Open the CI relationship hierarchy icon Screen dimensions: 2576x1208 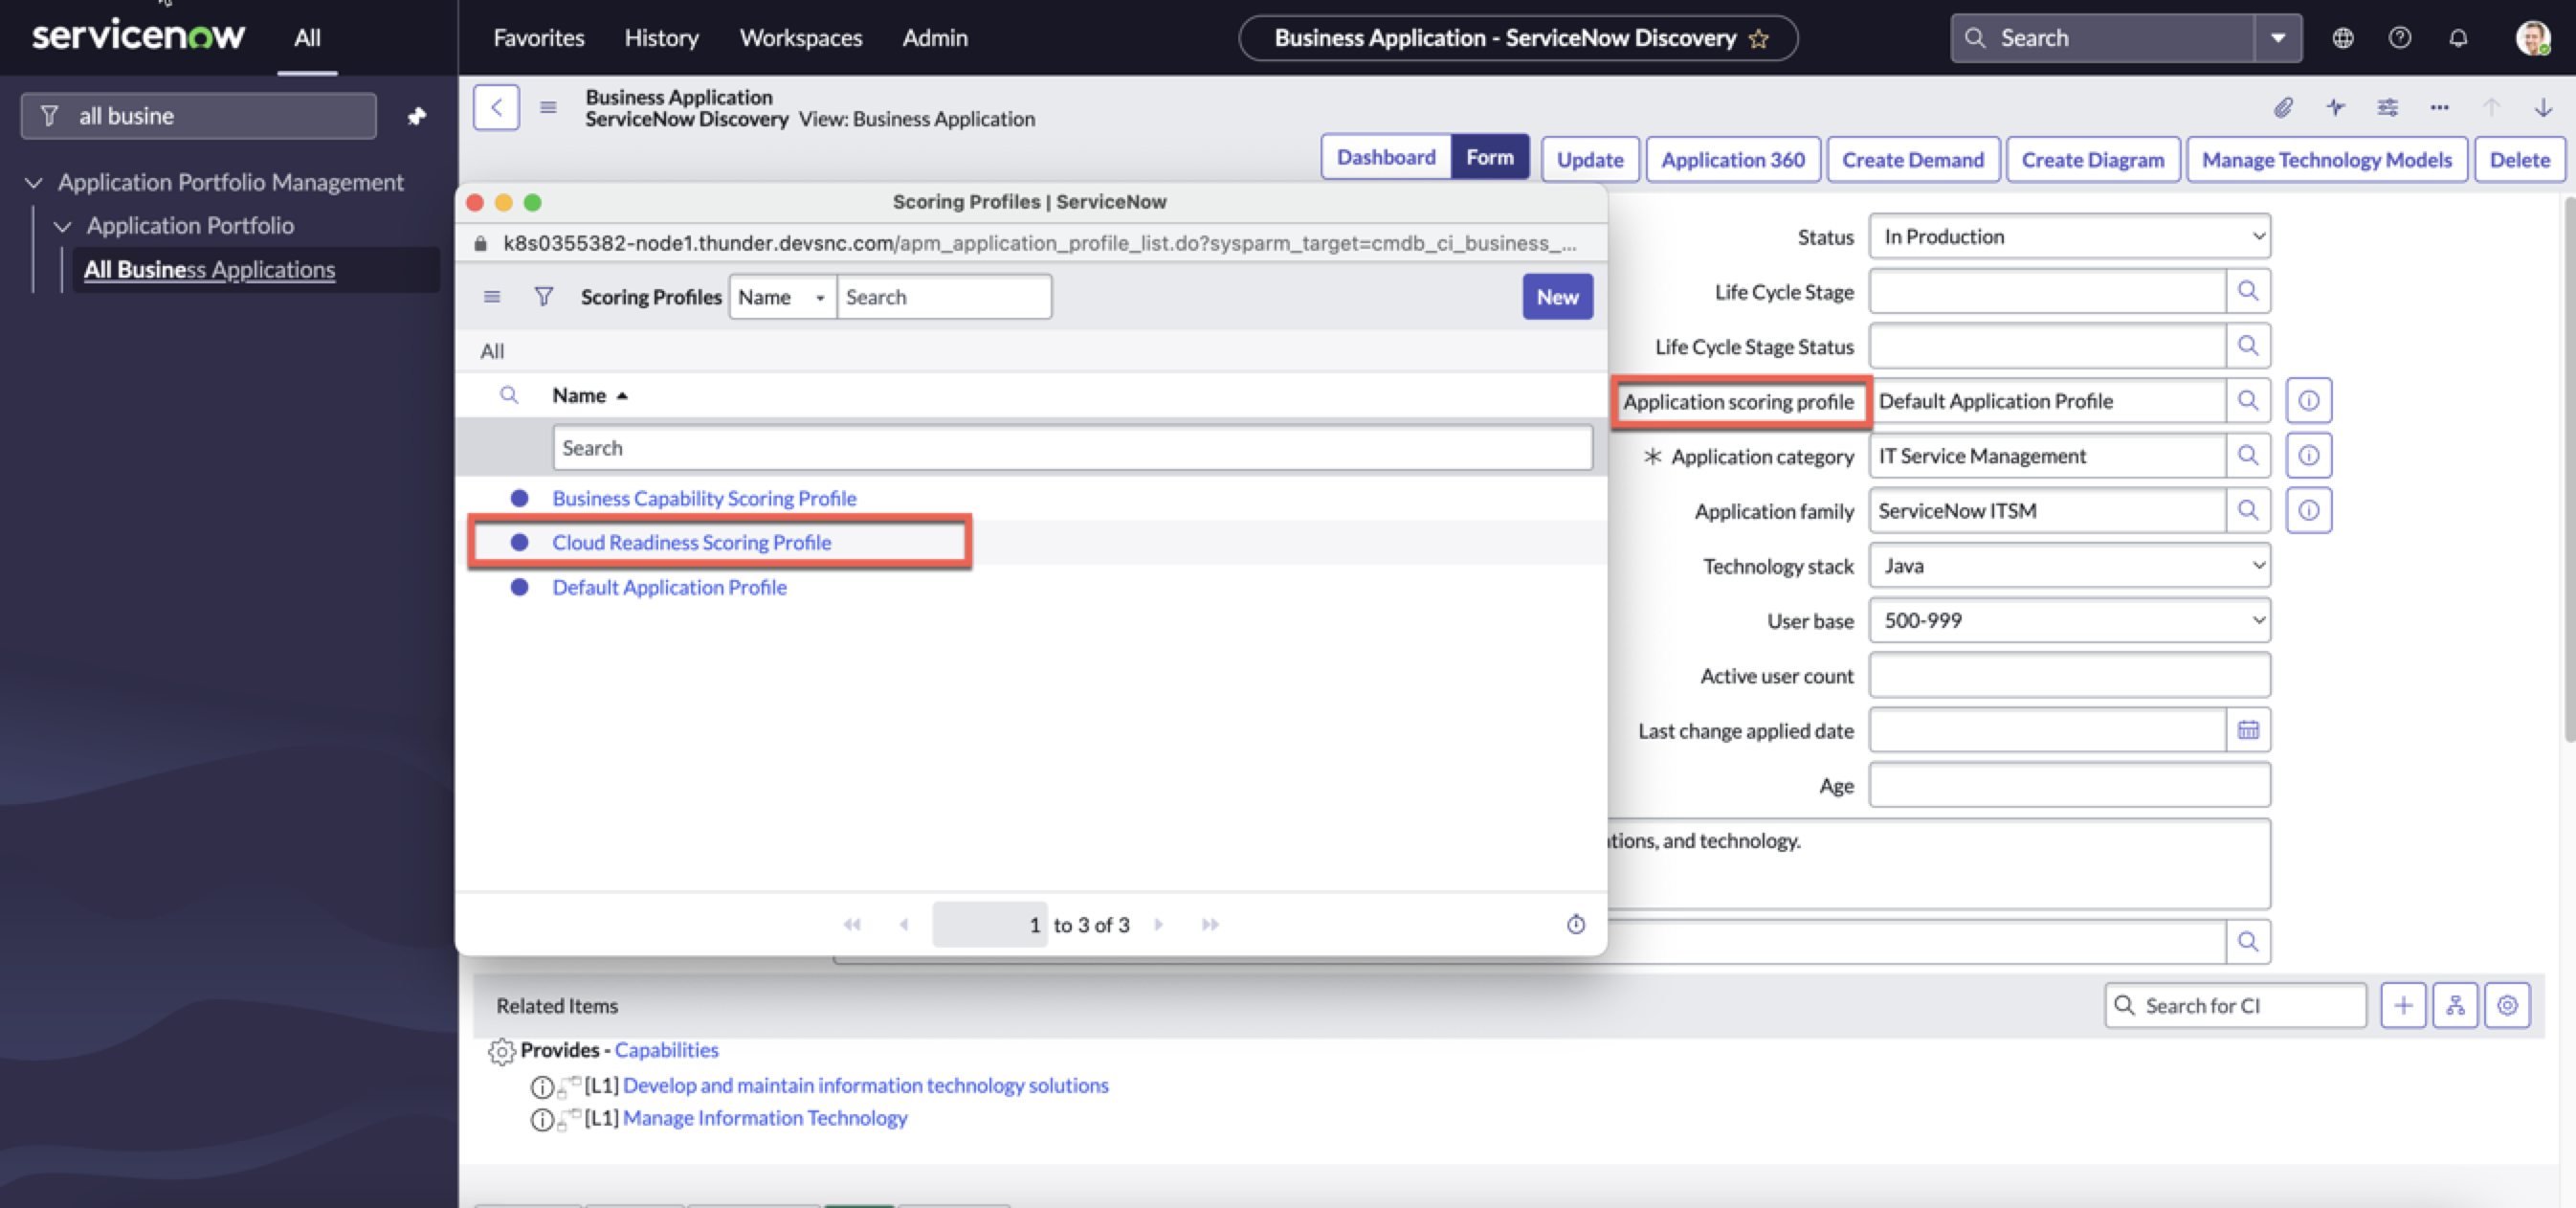click(2454, 1005)
